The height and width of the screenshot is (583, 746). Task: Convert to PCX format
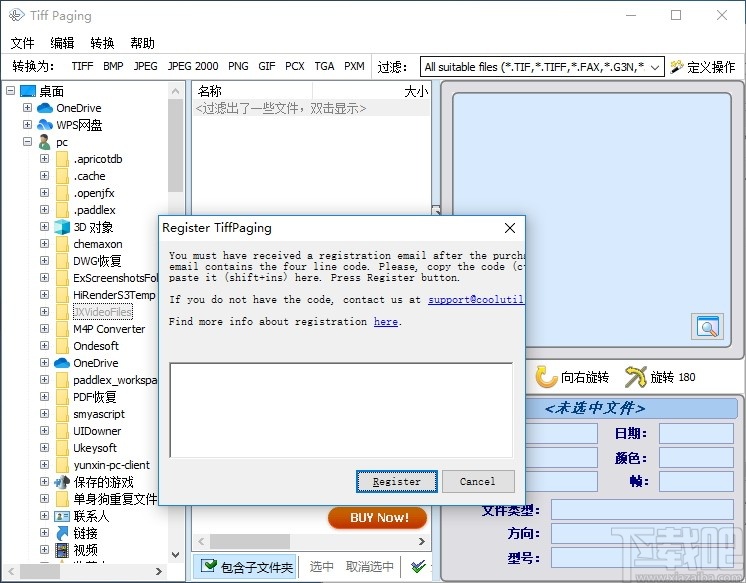(294, 66)
